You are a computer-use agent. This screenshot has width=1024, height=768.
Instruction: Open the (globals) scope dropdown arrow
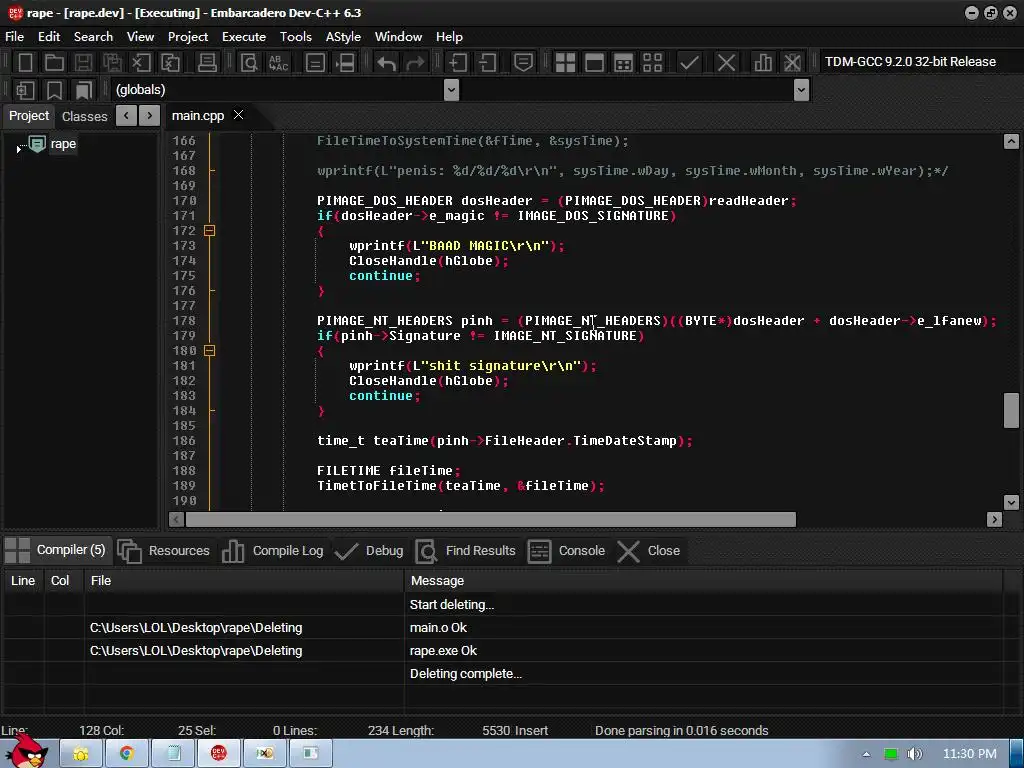pyautogui.click(x=451, y=89)
